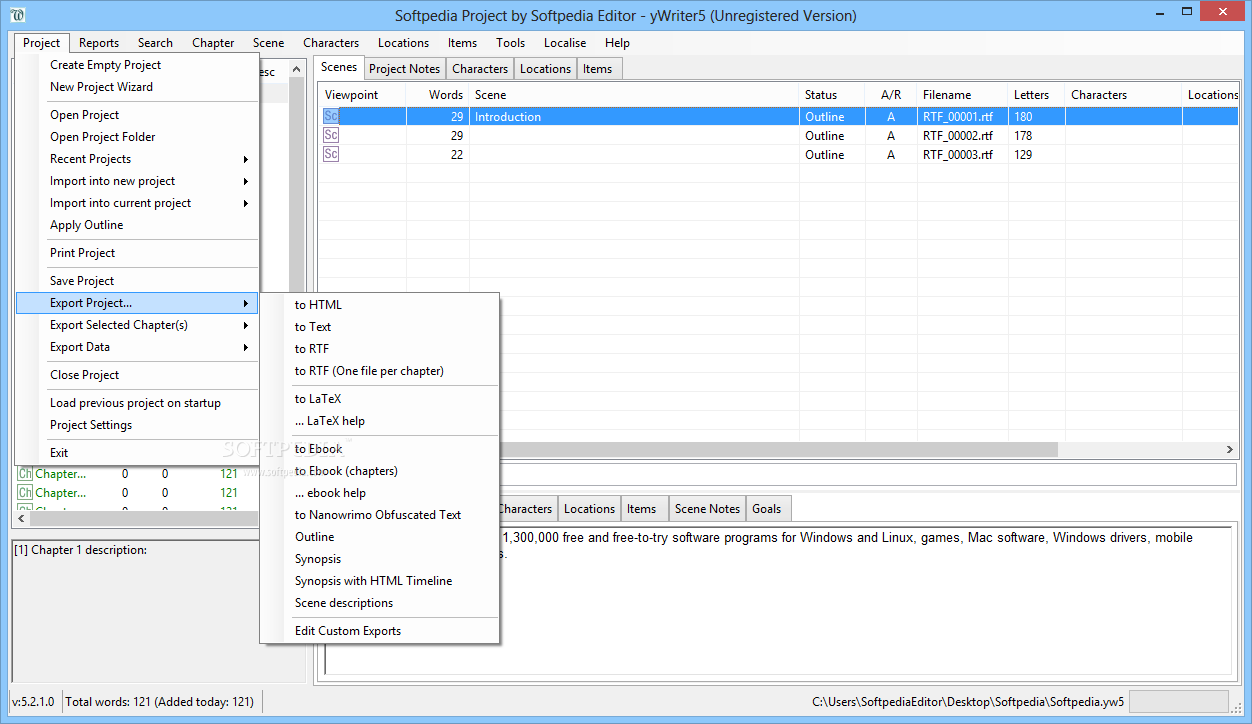Open the Reports menu
The height and width of the screenshot is (724, 1252).
coord(99,43)
